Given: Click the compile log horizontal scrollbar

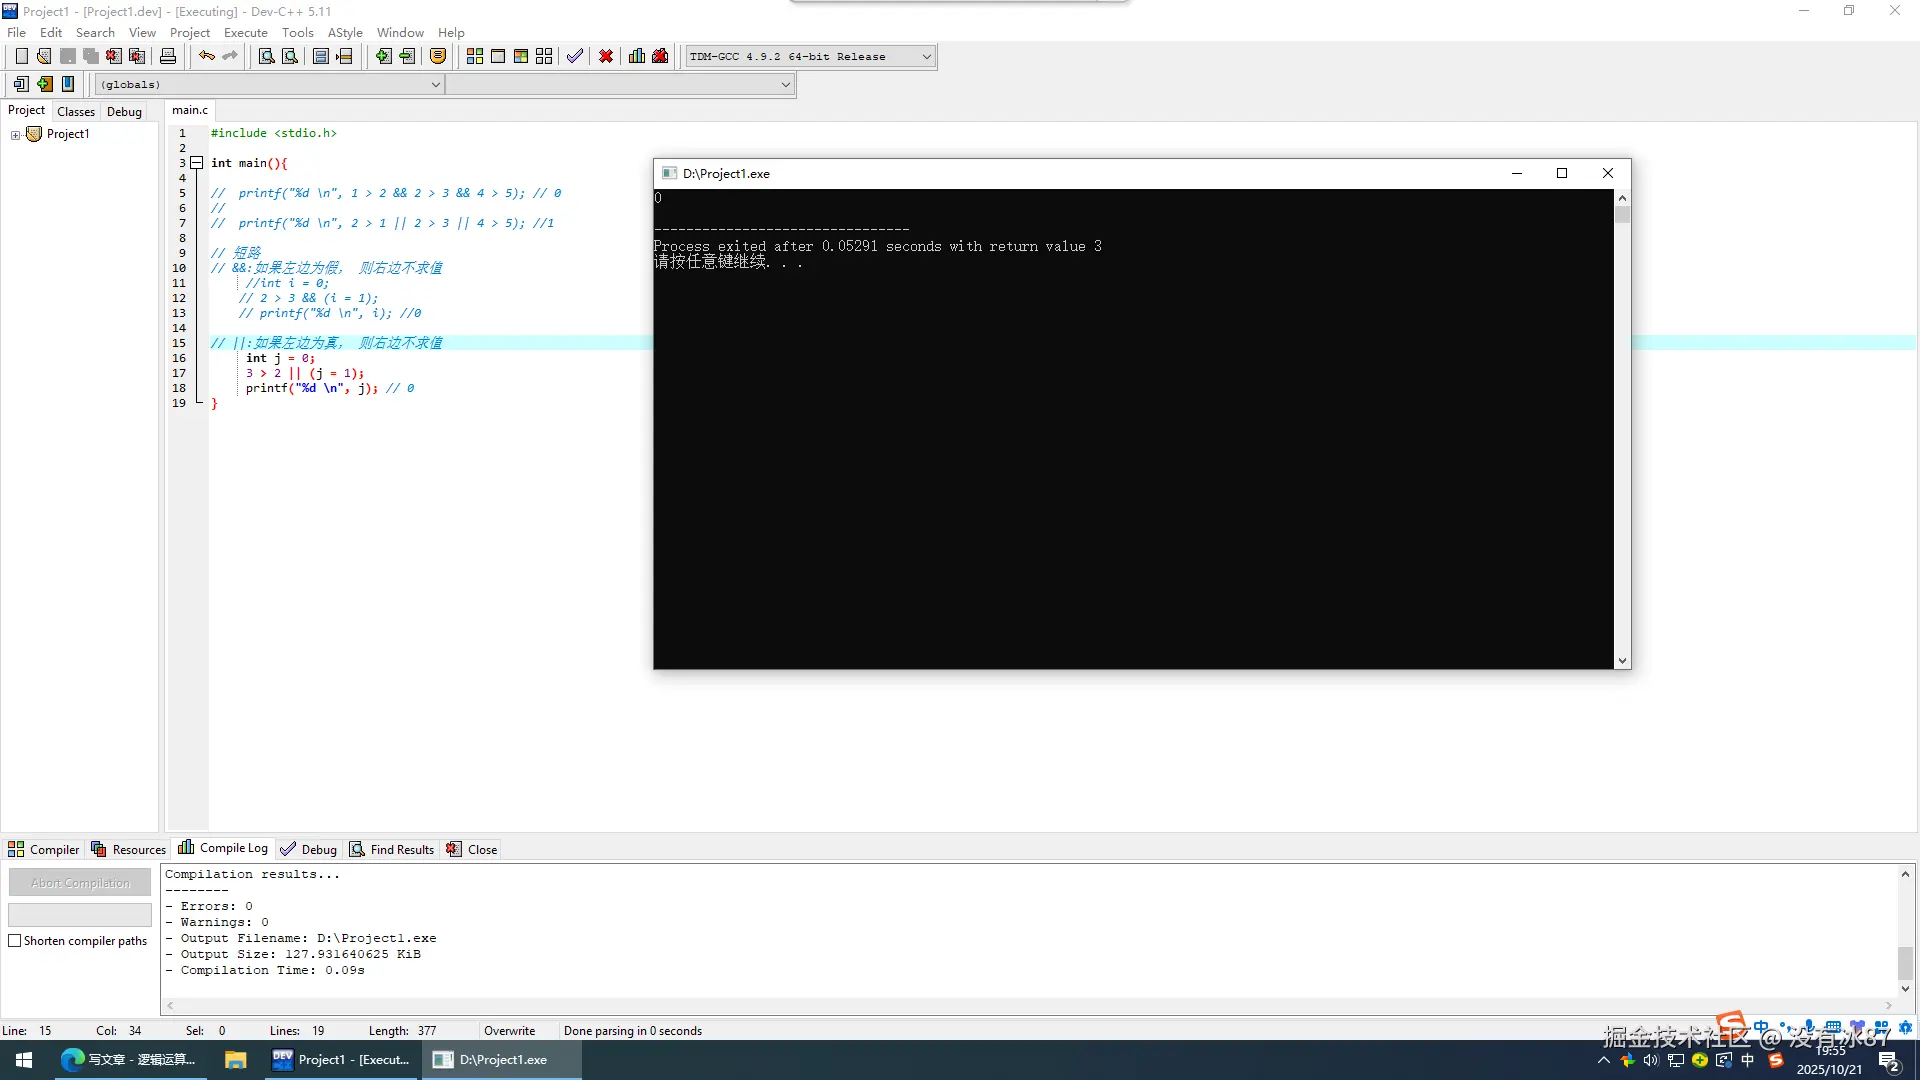Looking at the screenshot, I should click(1030, 1005).
